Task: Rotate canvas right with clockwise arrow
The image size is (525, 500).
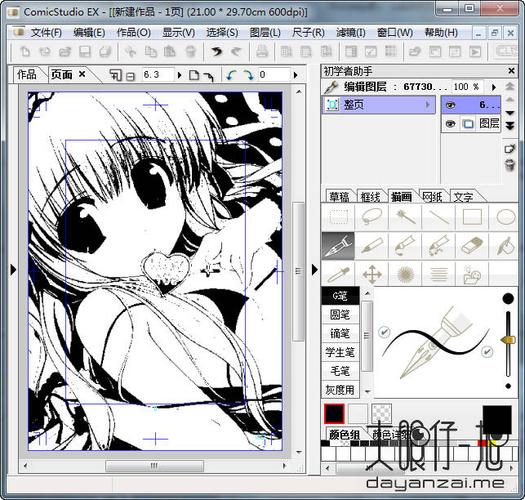Action: point(248,75)
